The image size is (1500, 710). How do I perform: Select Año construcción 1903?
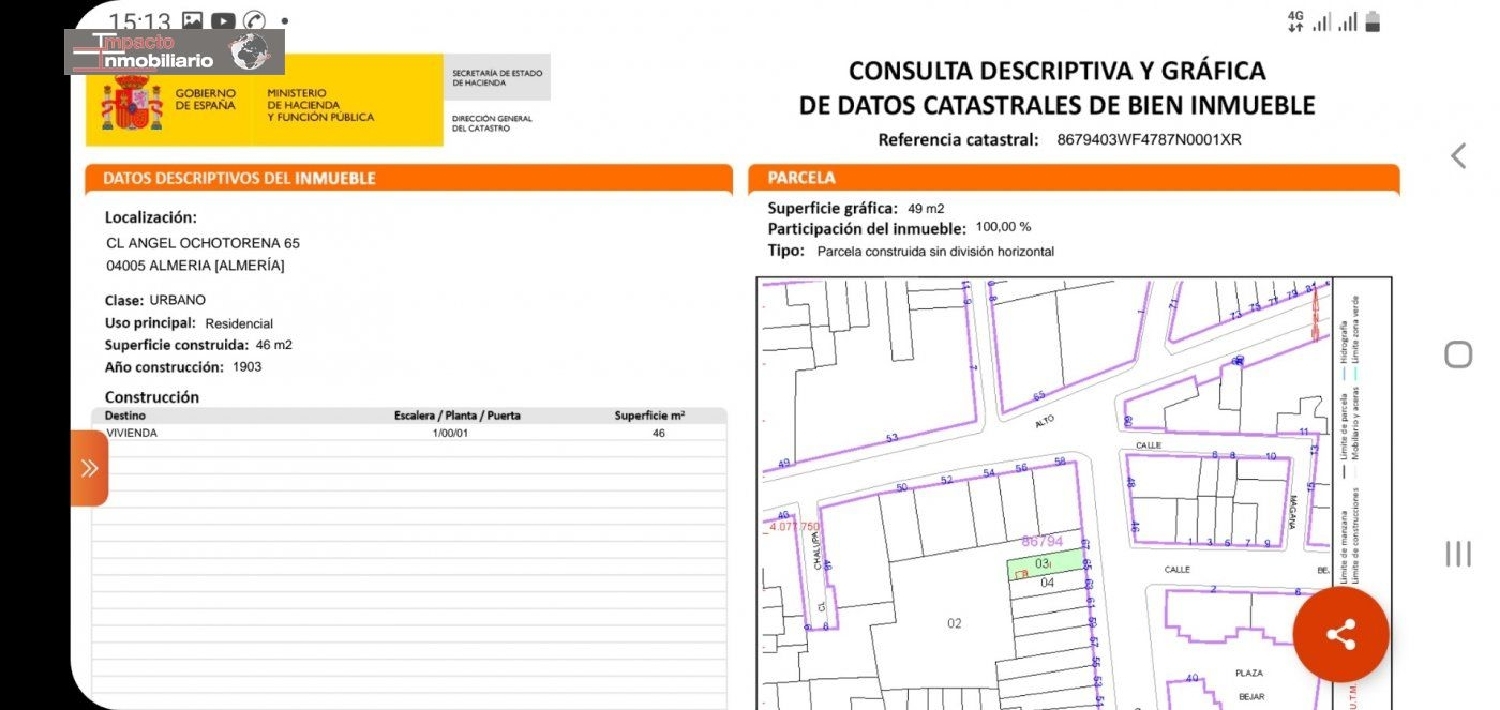[x=183, y=367]
